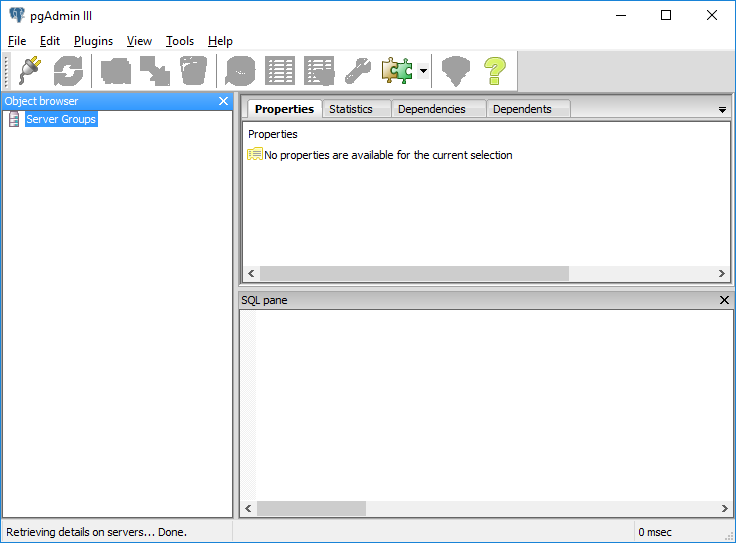Click the SQL pane horizontal scrollbar thumb
Screen dimensions: 736x543
tap(311, 508)
